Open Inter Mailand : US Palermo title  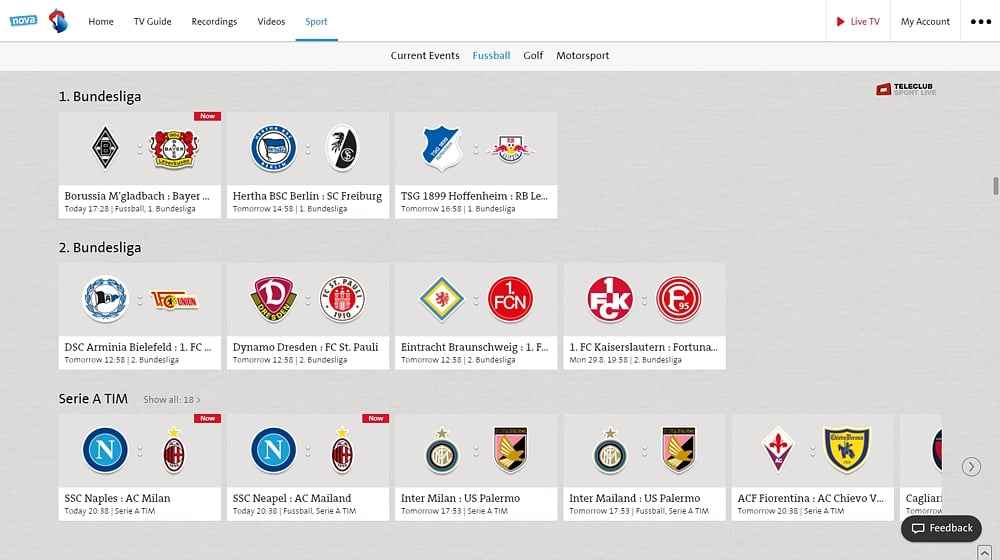[635, 498]
